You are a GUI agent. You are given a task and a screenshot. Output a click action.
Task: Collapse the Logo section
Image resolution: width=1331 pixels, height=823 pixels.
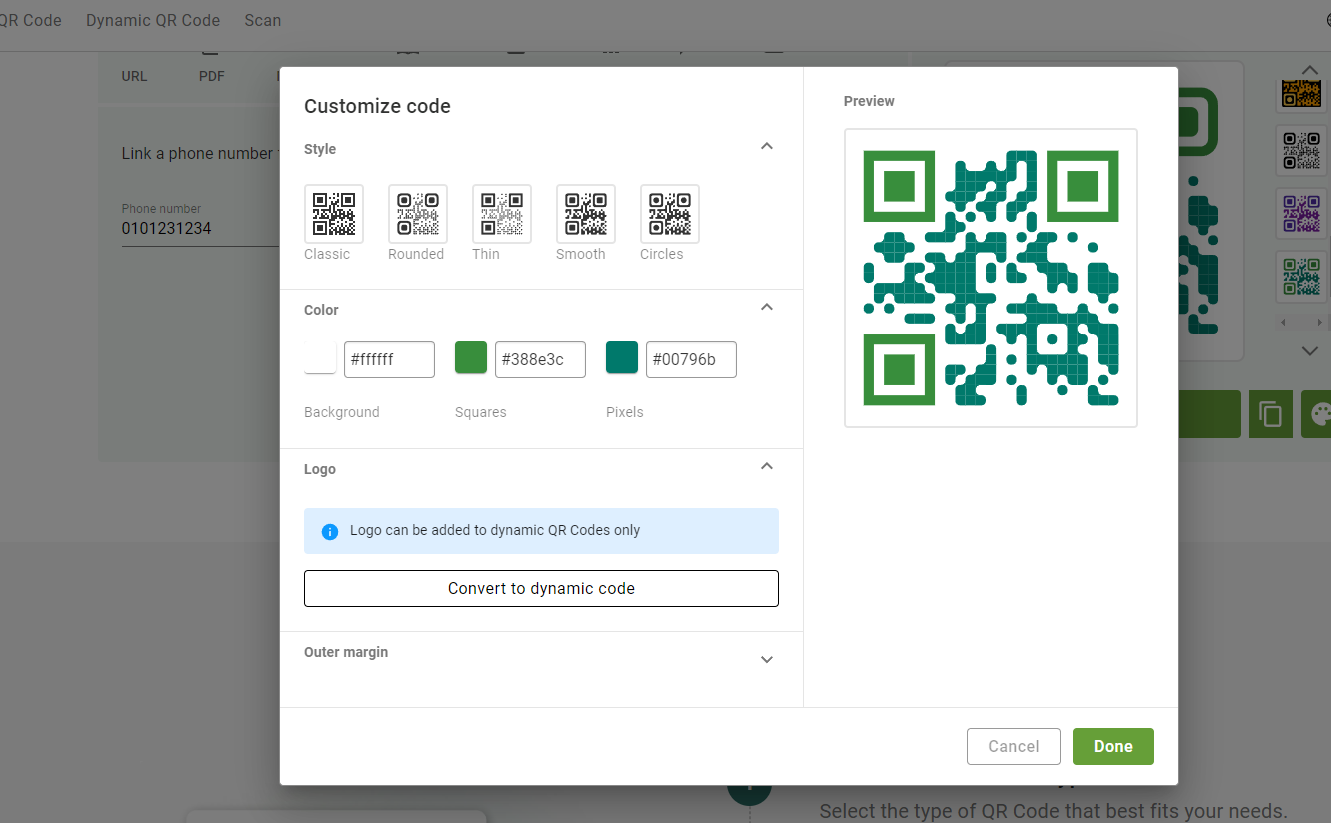(x=767, y=466)
